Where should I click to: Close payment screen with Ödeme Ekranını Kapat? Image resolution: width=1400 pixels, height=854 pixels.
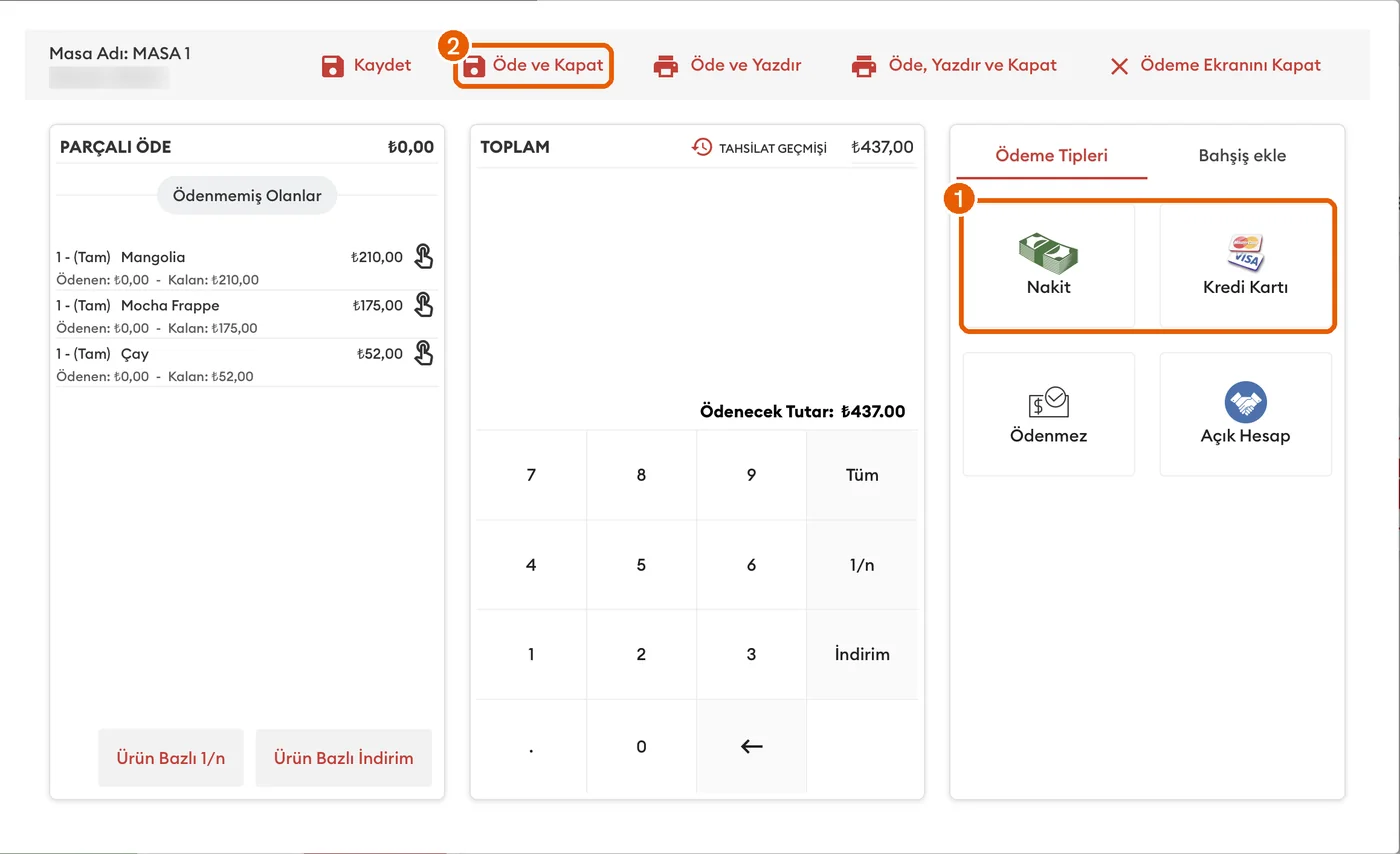[1215, 65]
